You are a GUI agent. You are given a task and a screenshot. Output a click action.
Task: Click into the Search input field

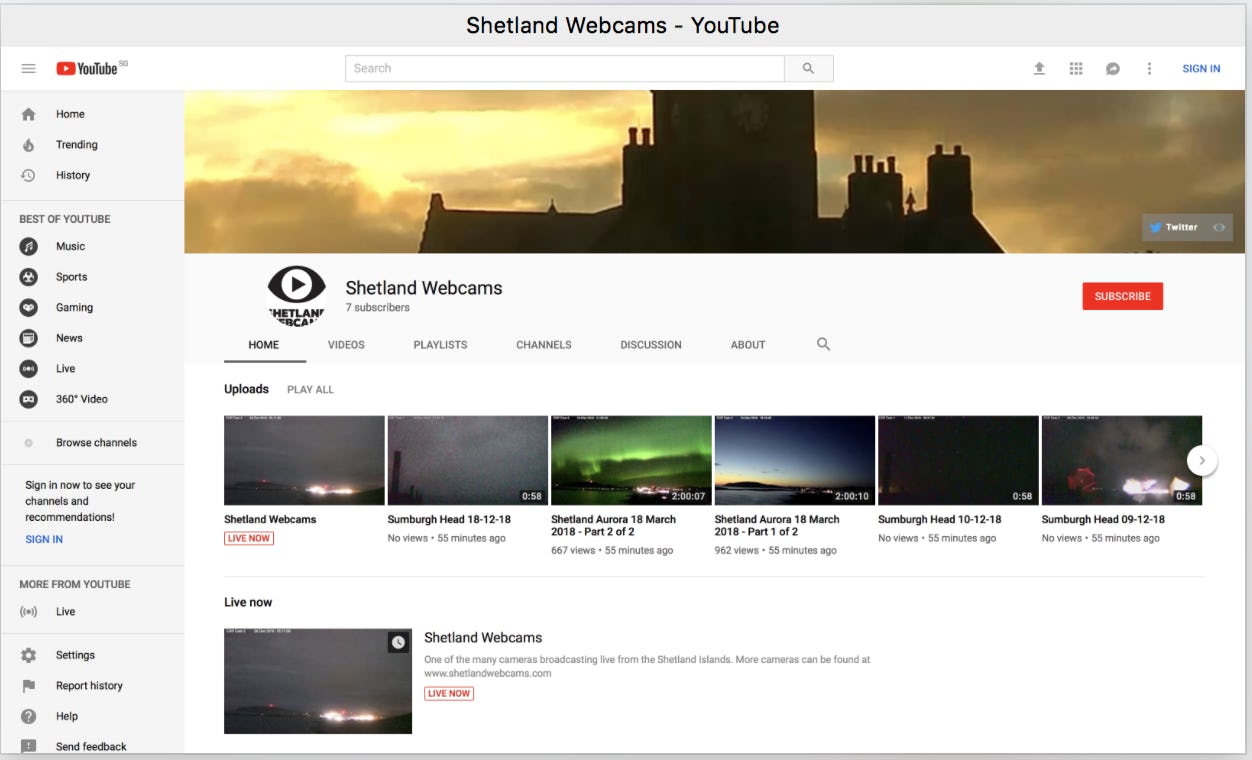[565, 68]
